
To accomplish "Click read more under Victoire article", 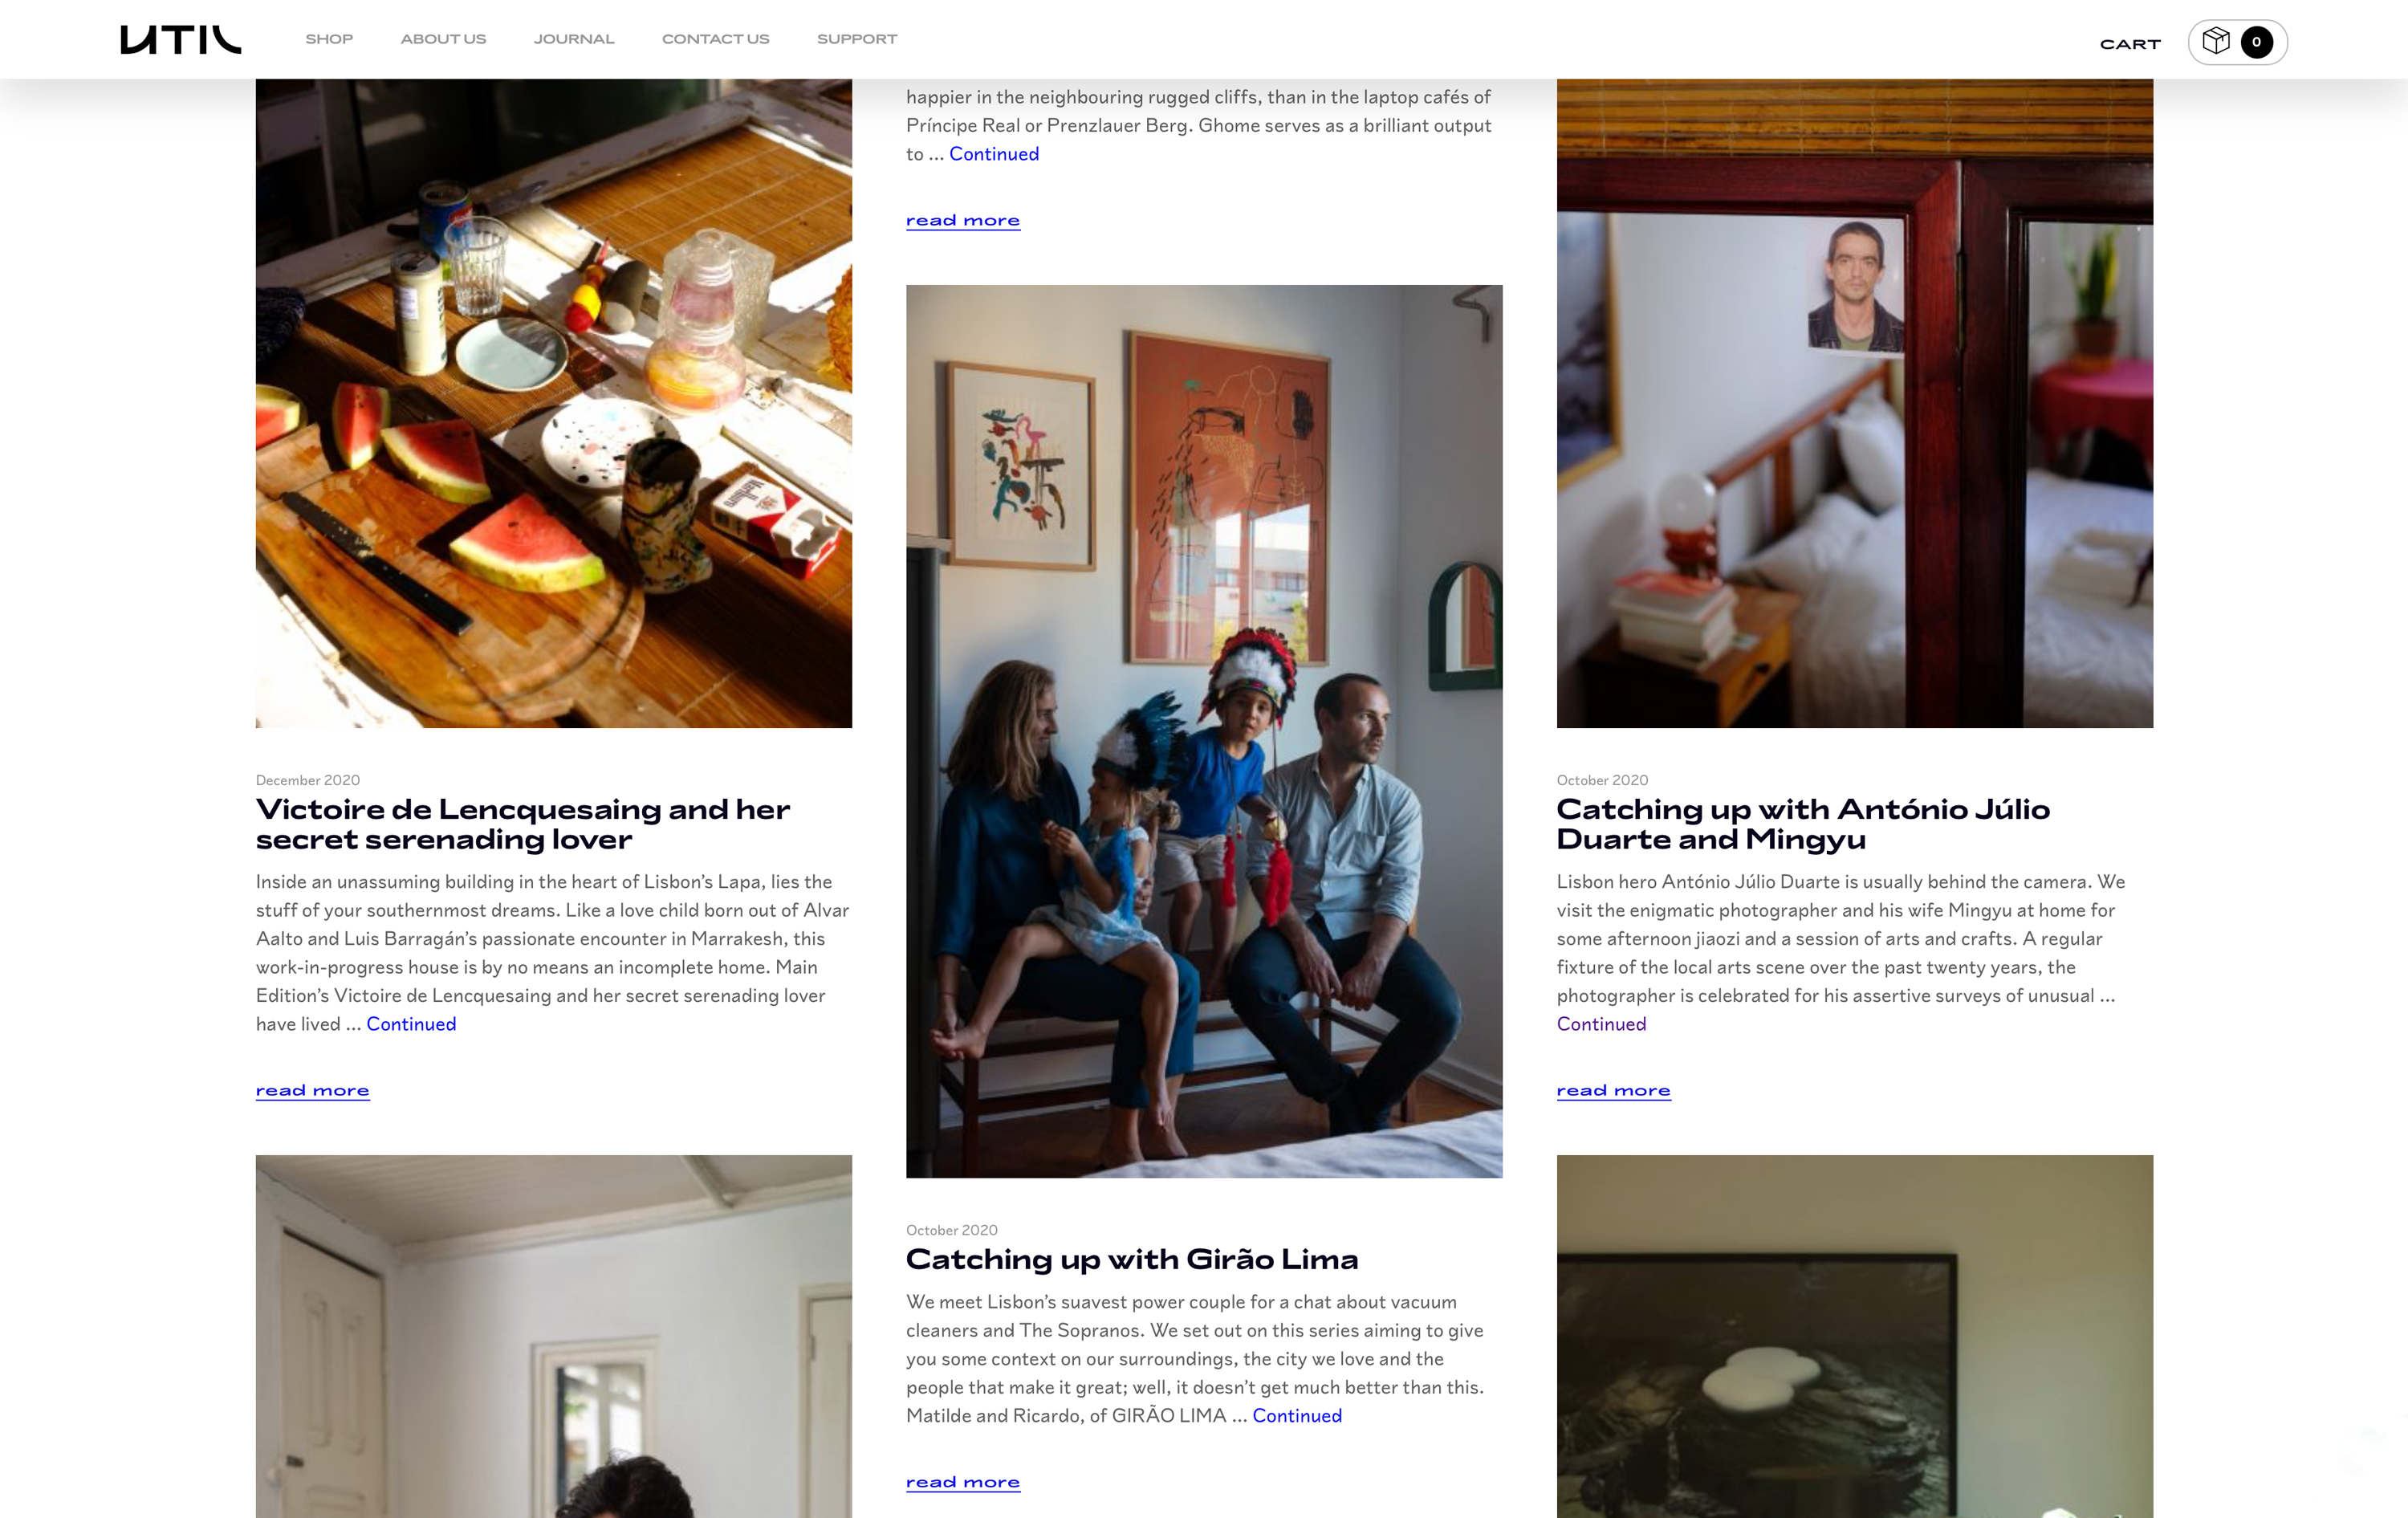I will (x=313, y=1090).
